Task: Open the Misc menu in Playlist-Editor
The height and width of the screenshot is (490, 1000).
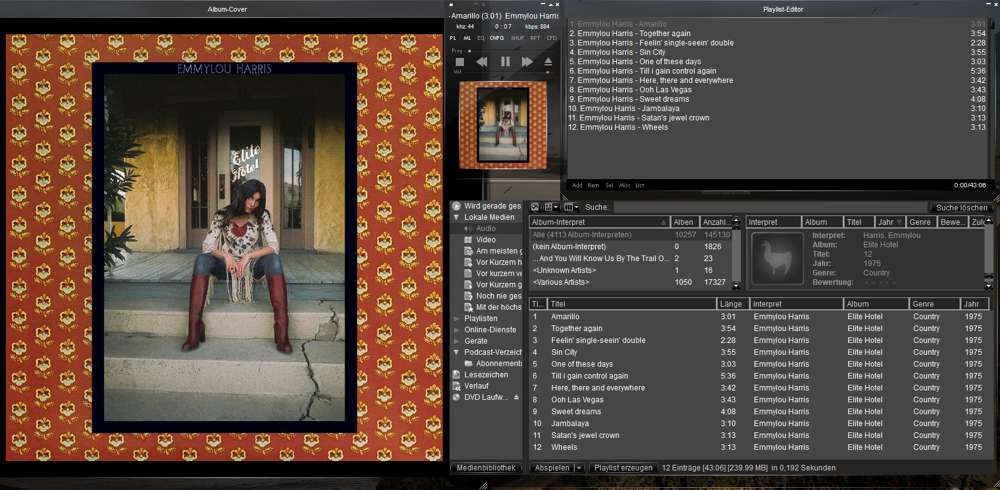Action: coord(624,185)
